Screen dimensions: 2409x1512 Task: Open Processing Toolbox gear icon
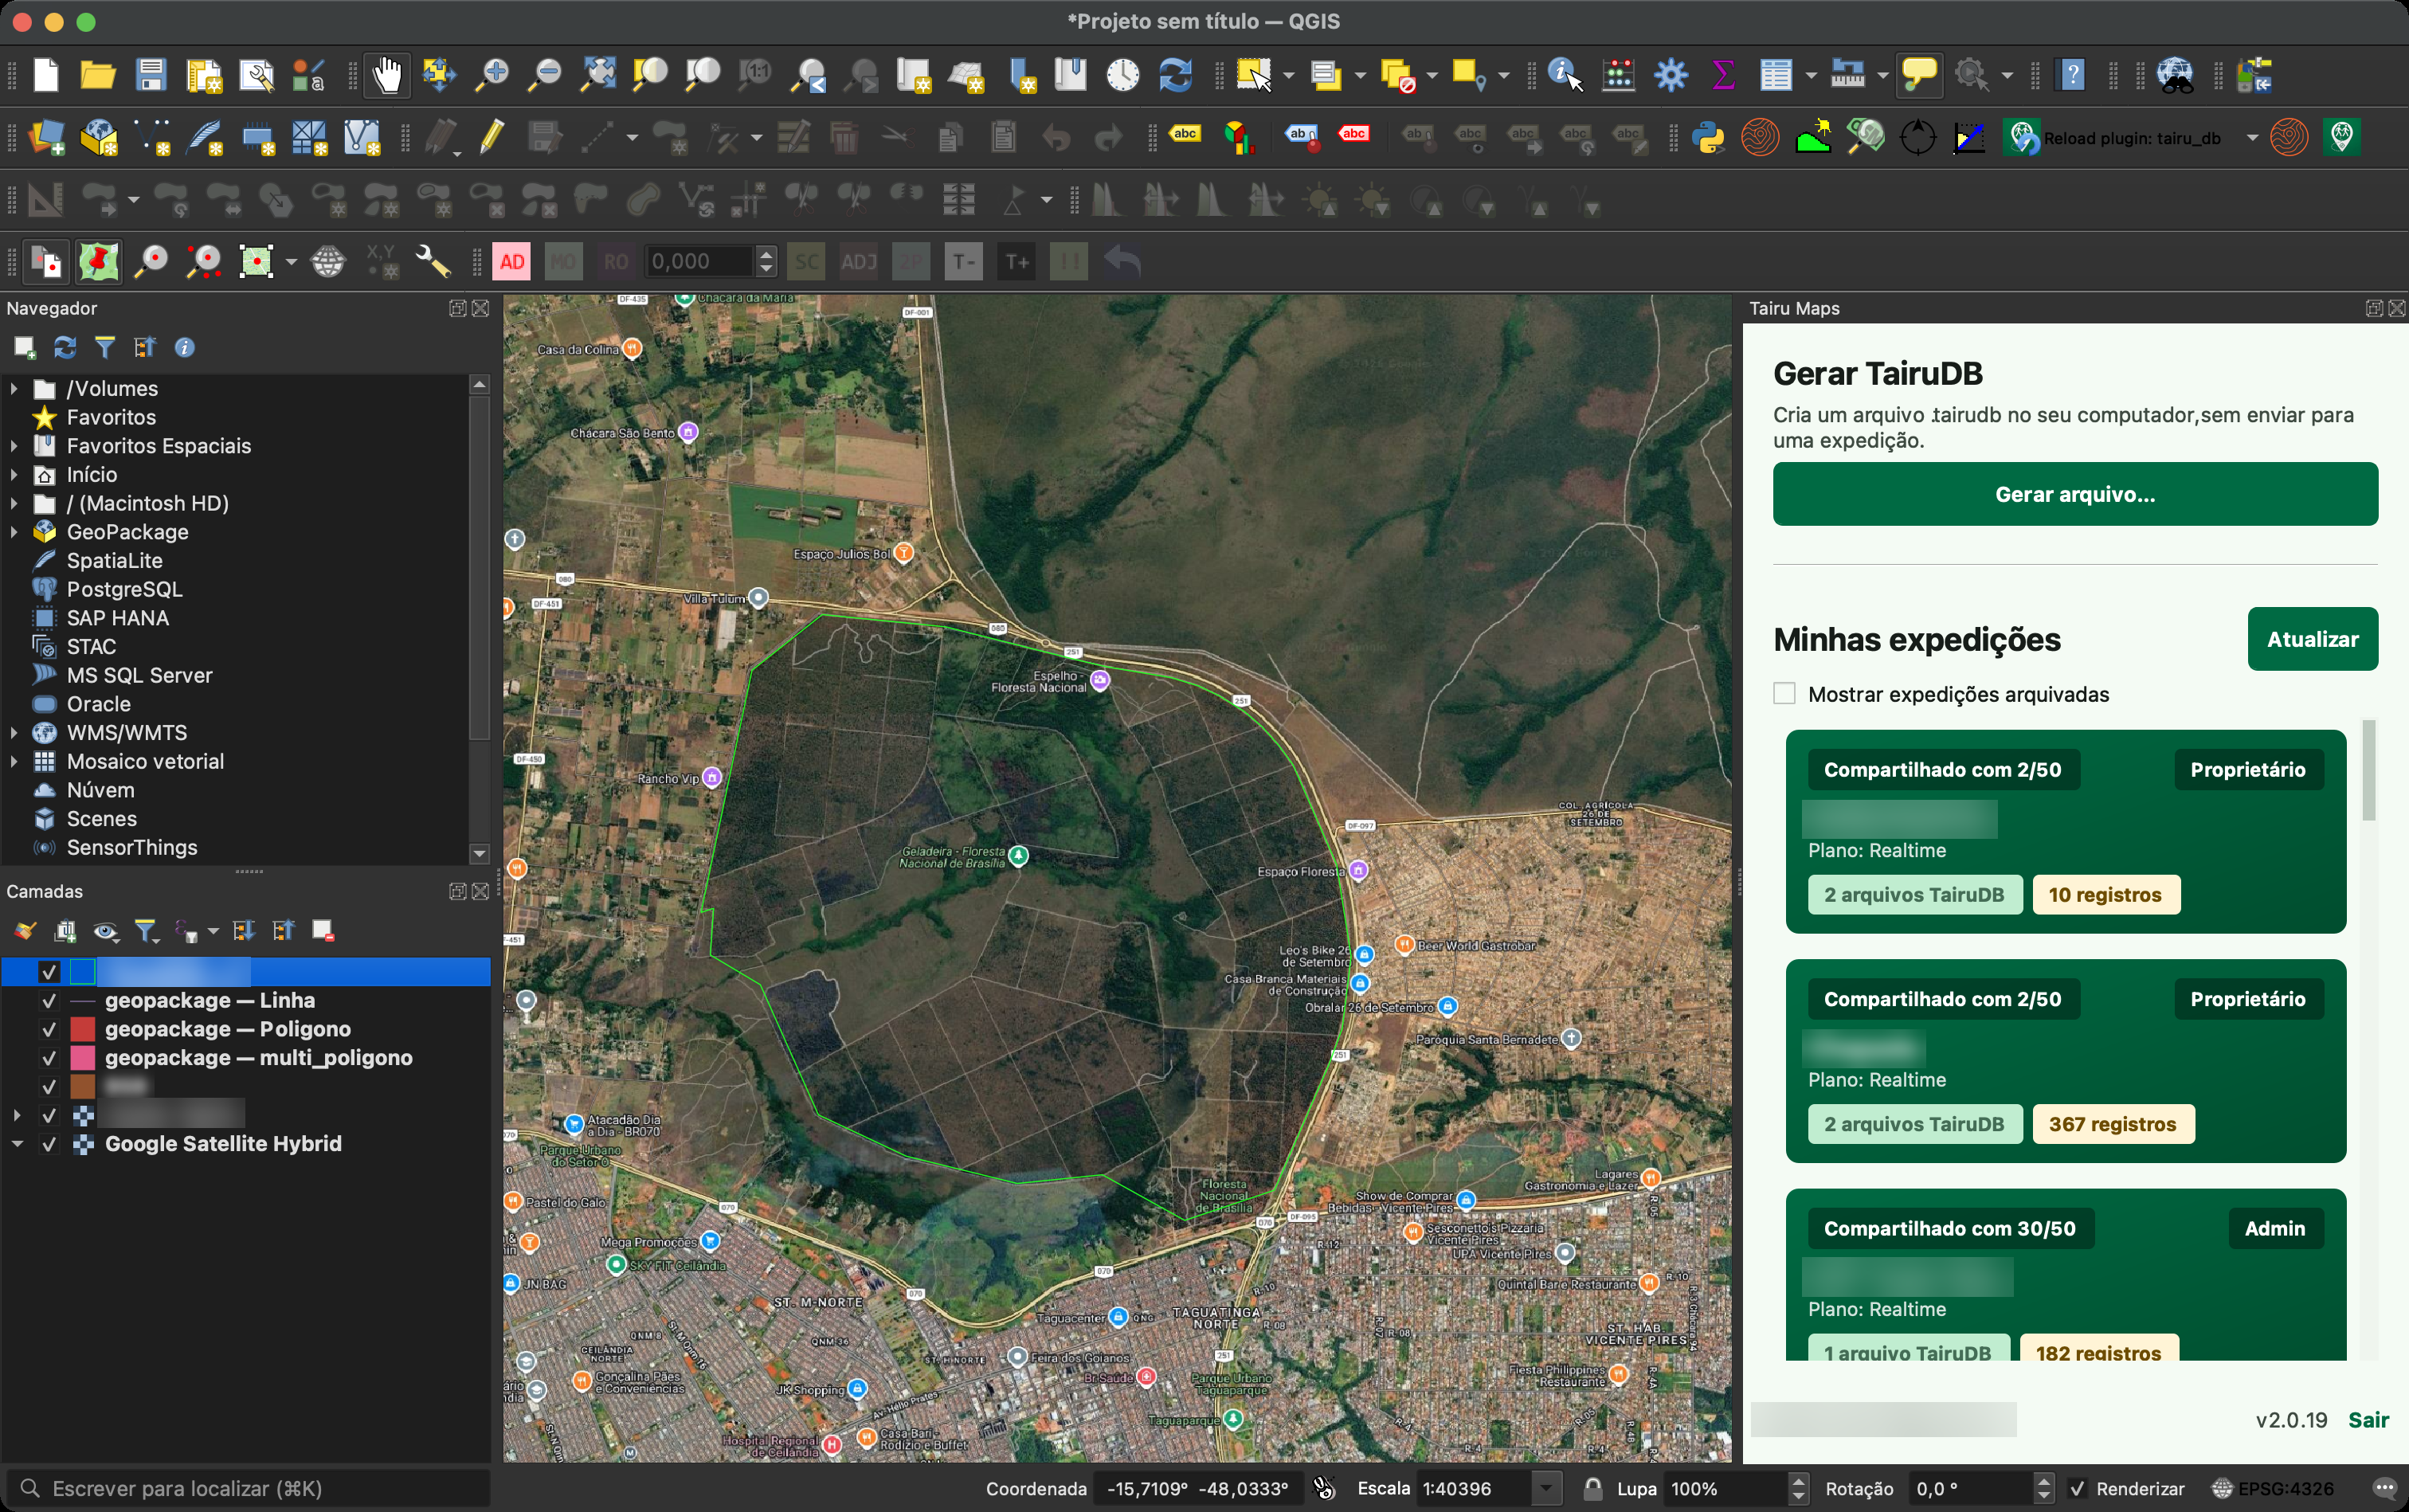pyautogui.click(x=1670, y=75)
